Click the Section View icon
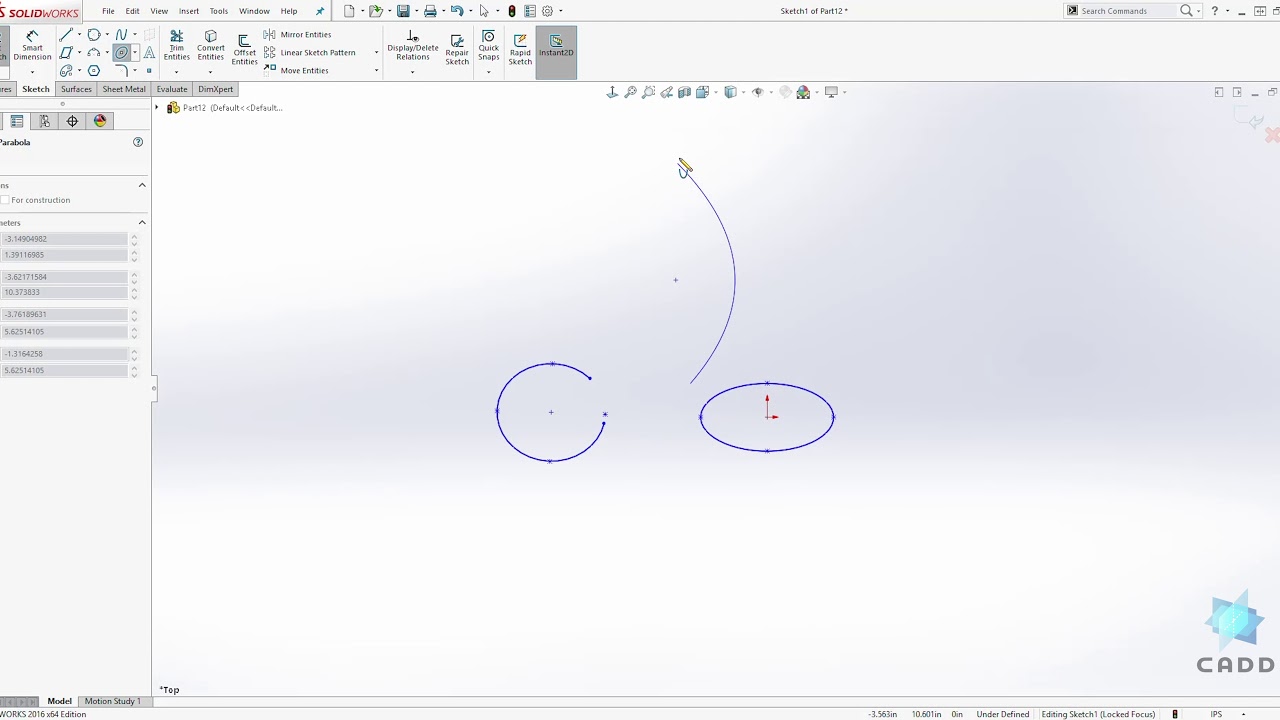This screenshot has width=1280, height=720. pos(684,92)
